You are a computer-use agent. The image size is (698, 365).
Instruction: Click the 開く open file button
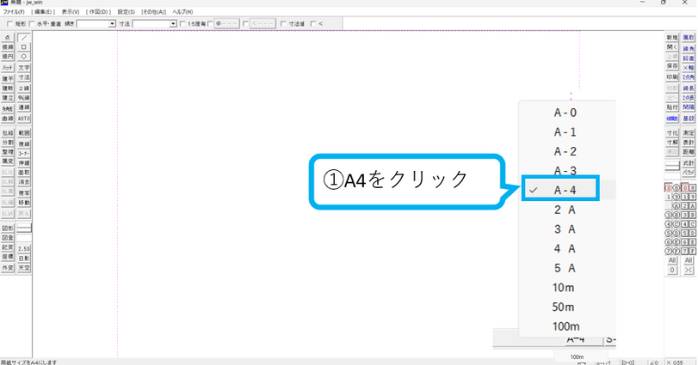coord(672,47)
